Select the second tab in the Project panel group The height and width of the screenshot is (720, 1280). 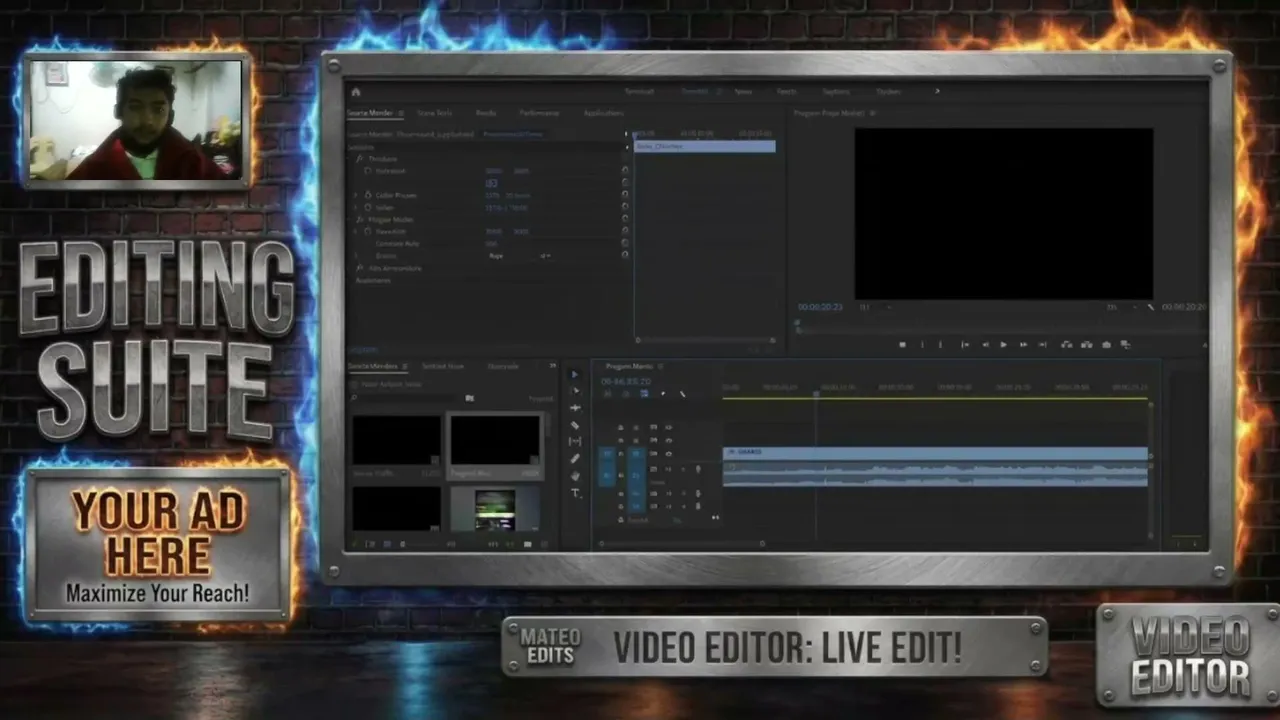[x=442, y=367]
